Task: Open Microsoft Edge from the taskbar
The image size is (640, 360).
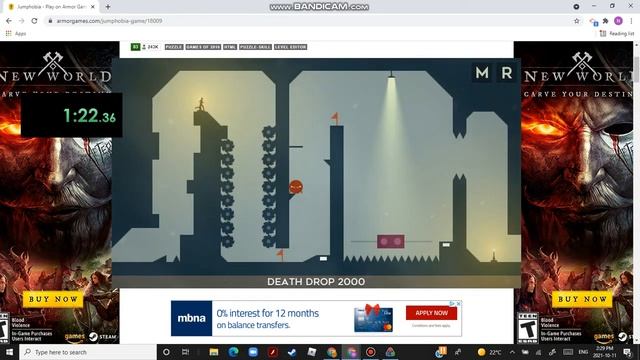Action: [x=233, y=352]
